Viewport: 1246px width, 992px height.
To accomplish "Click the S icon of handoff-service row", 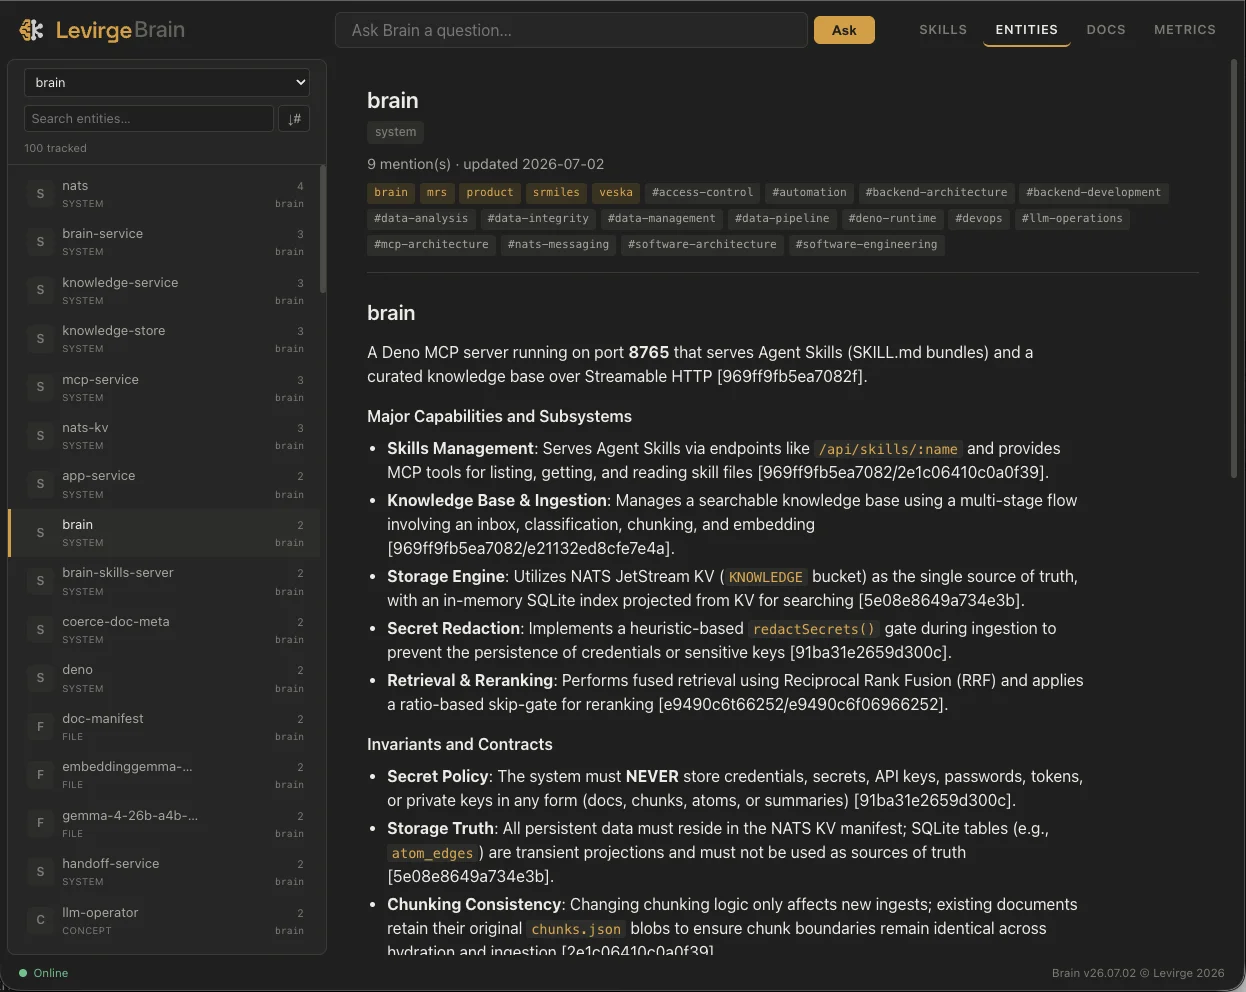I will [40, 872].
